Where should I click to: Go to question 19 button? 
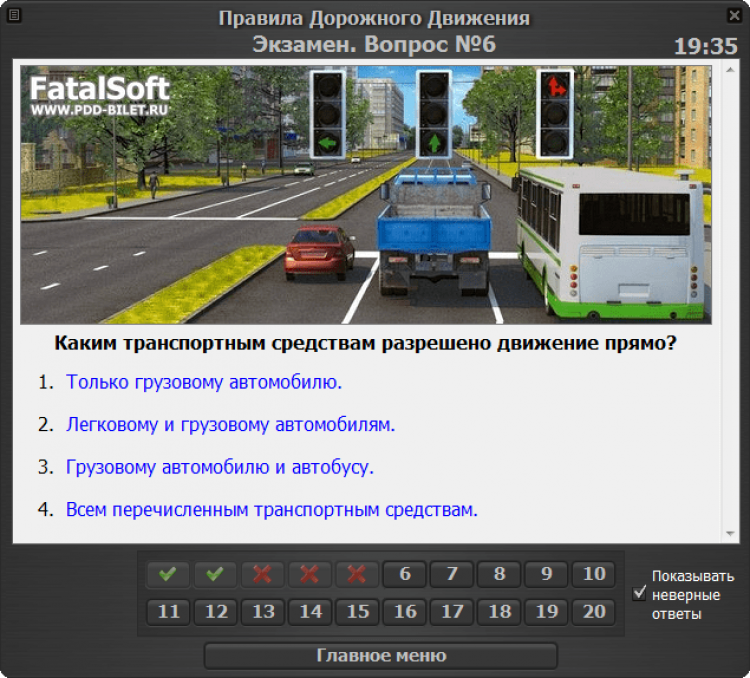click(546, 612)
